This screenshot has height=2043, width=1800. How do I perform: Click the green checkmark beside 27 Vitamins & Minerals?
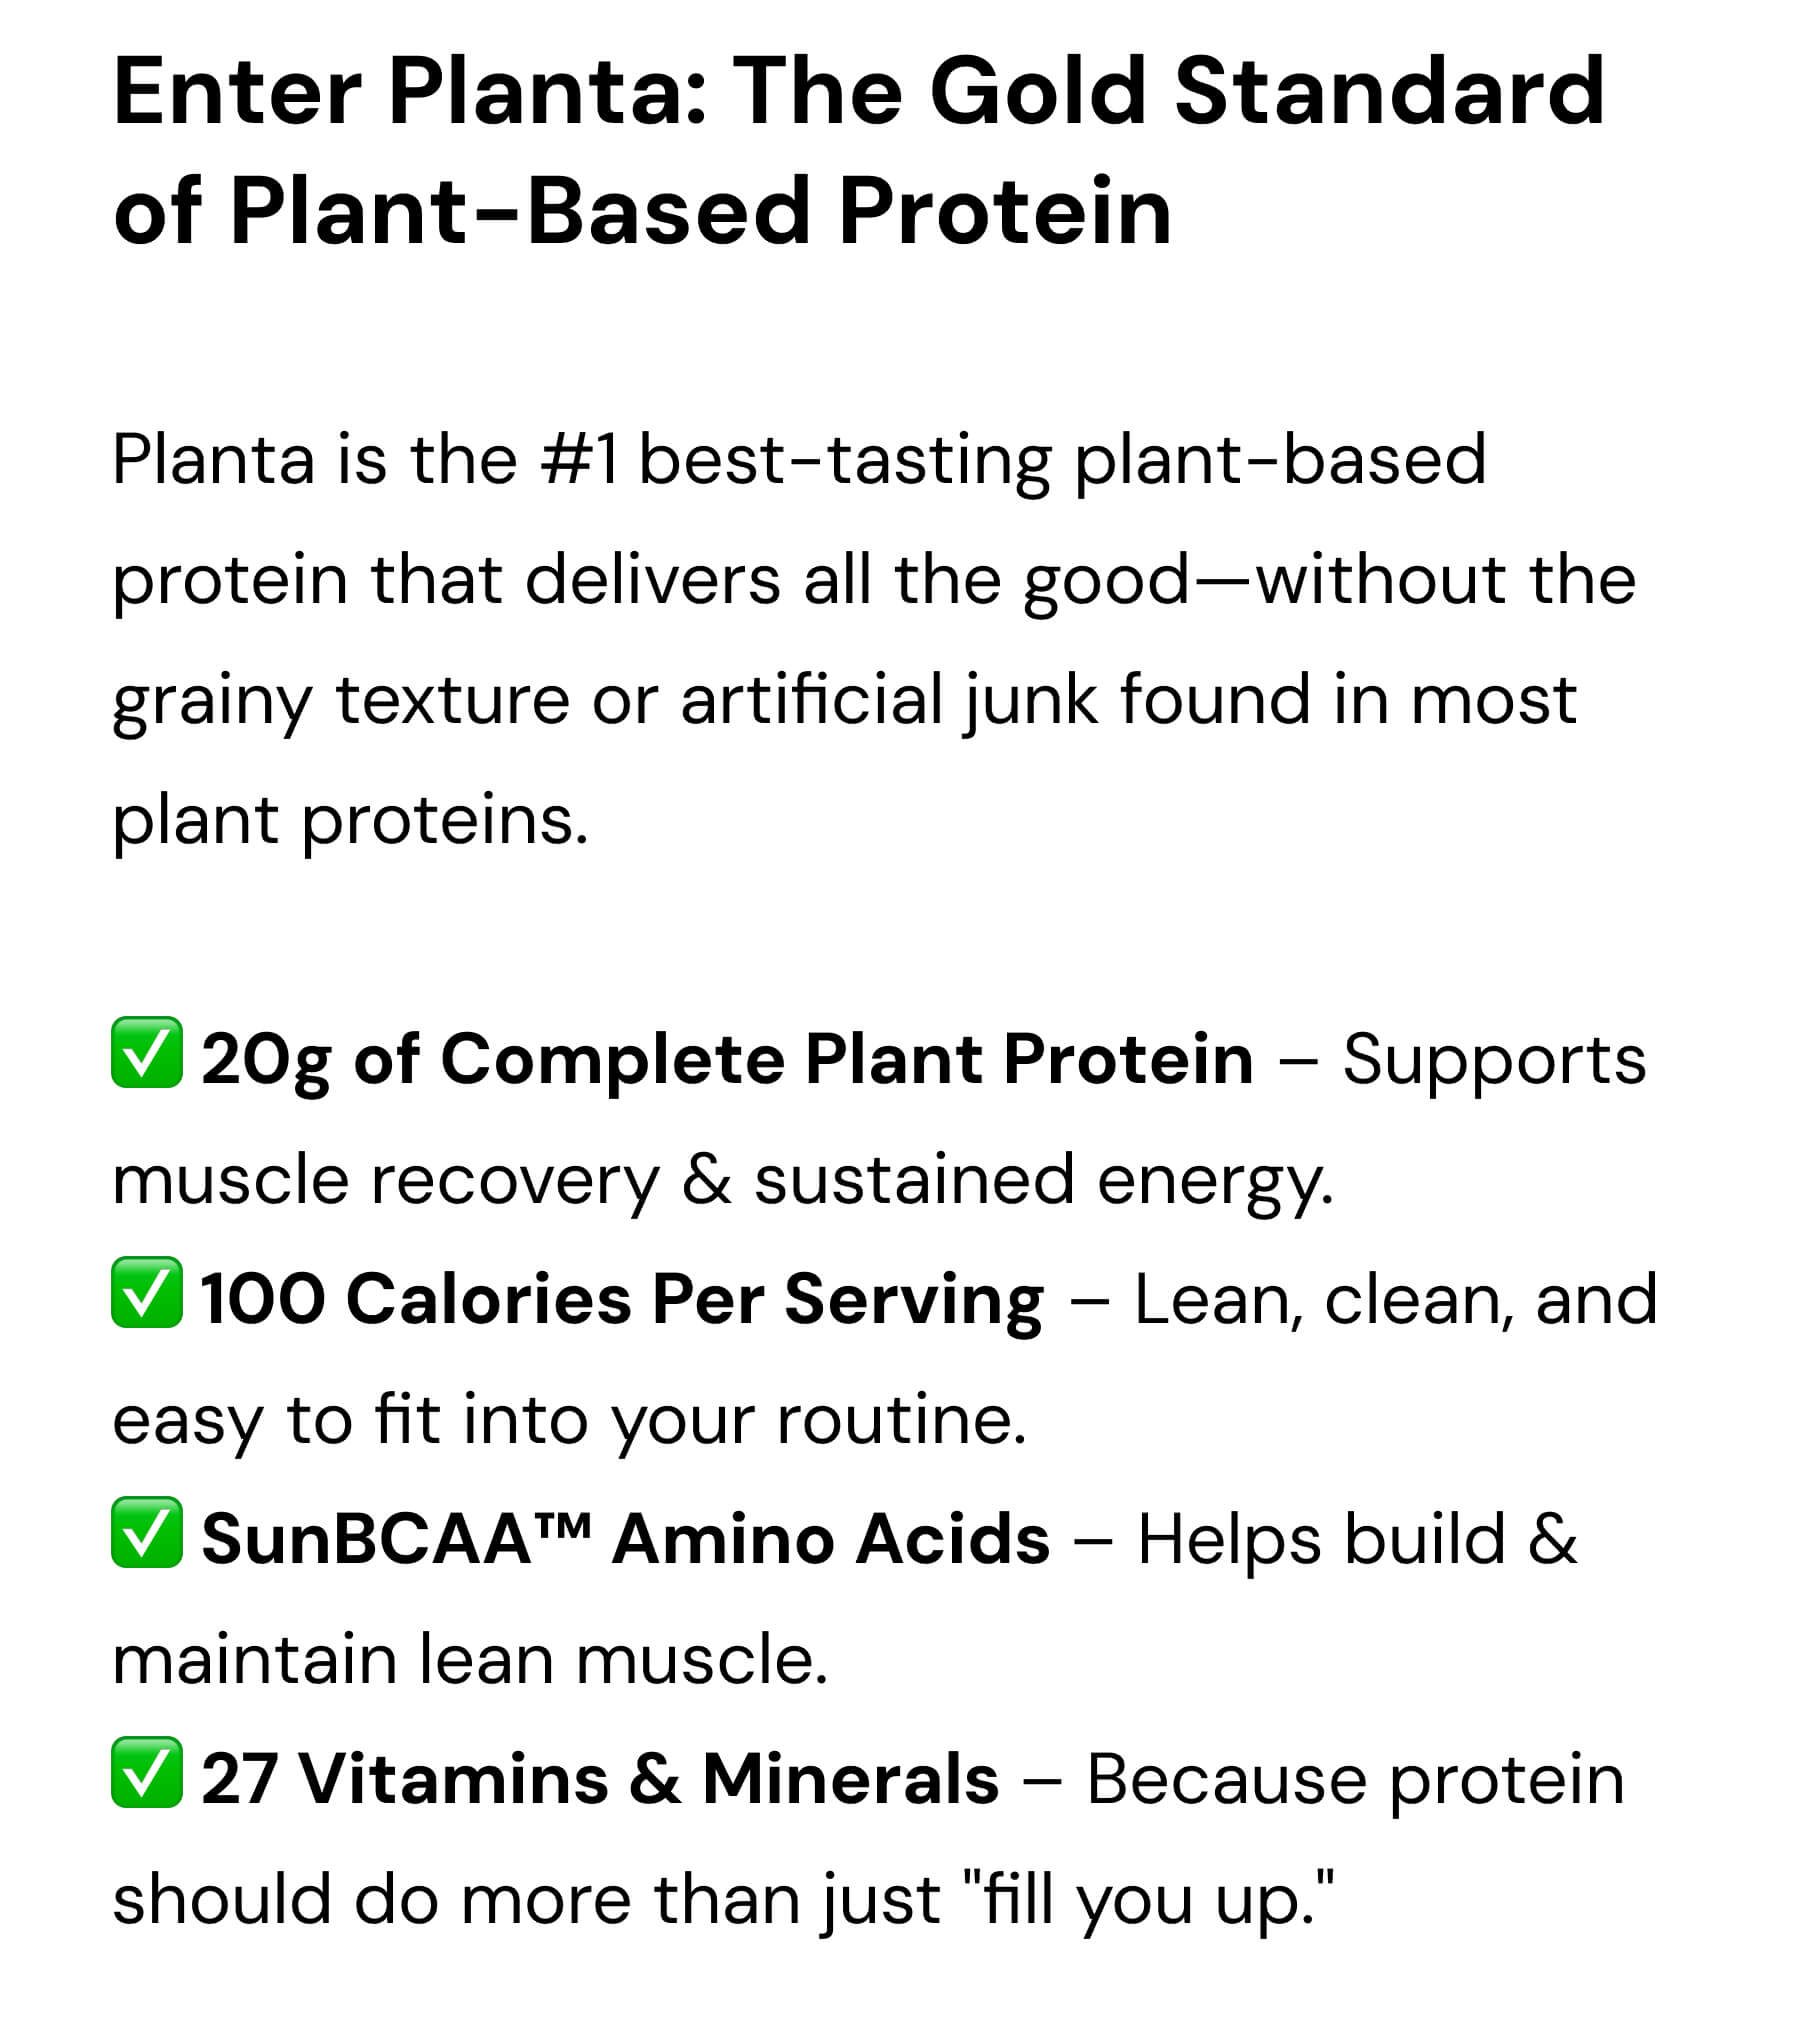point(147,1772)
